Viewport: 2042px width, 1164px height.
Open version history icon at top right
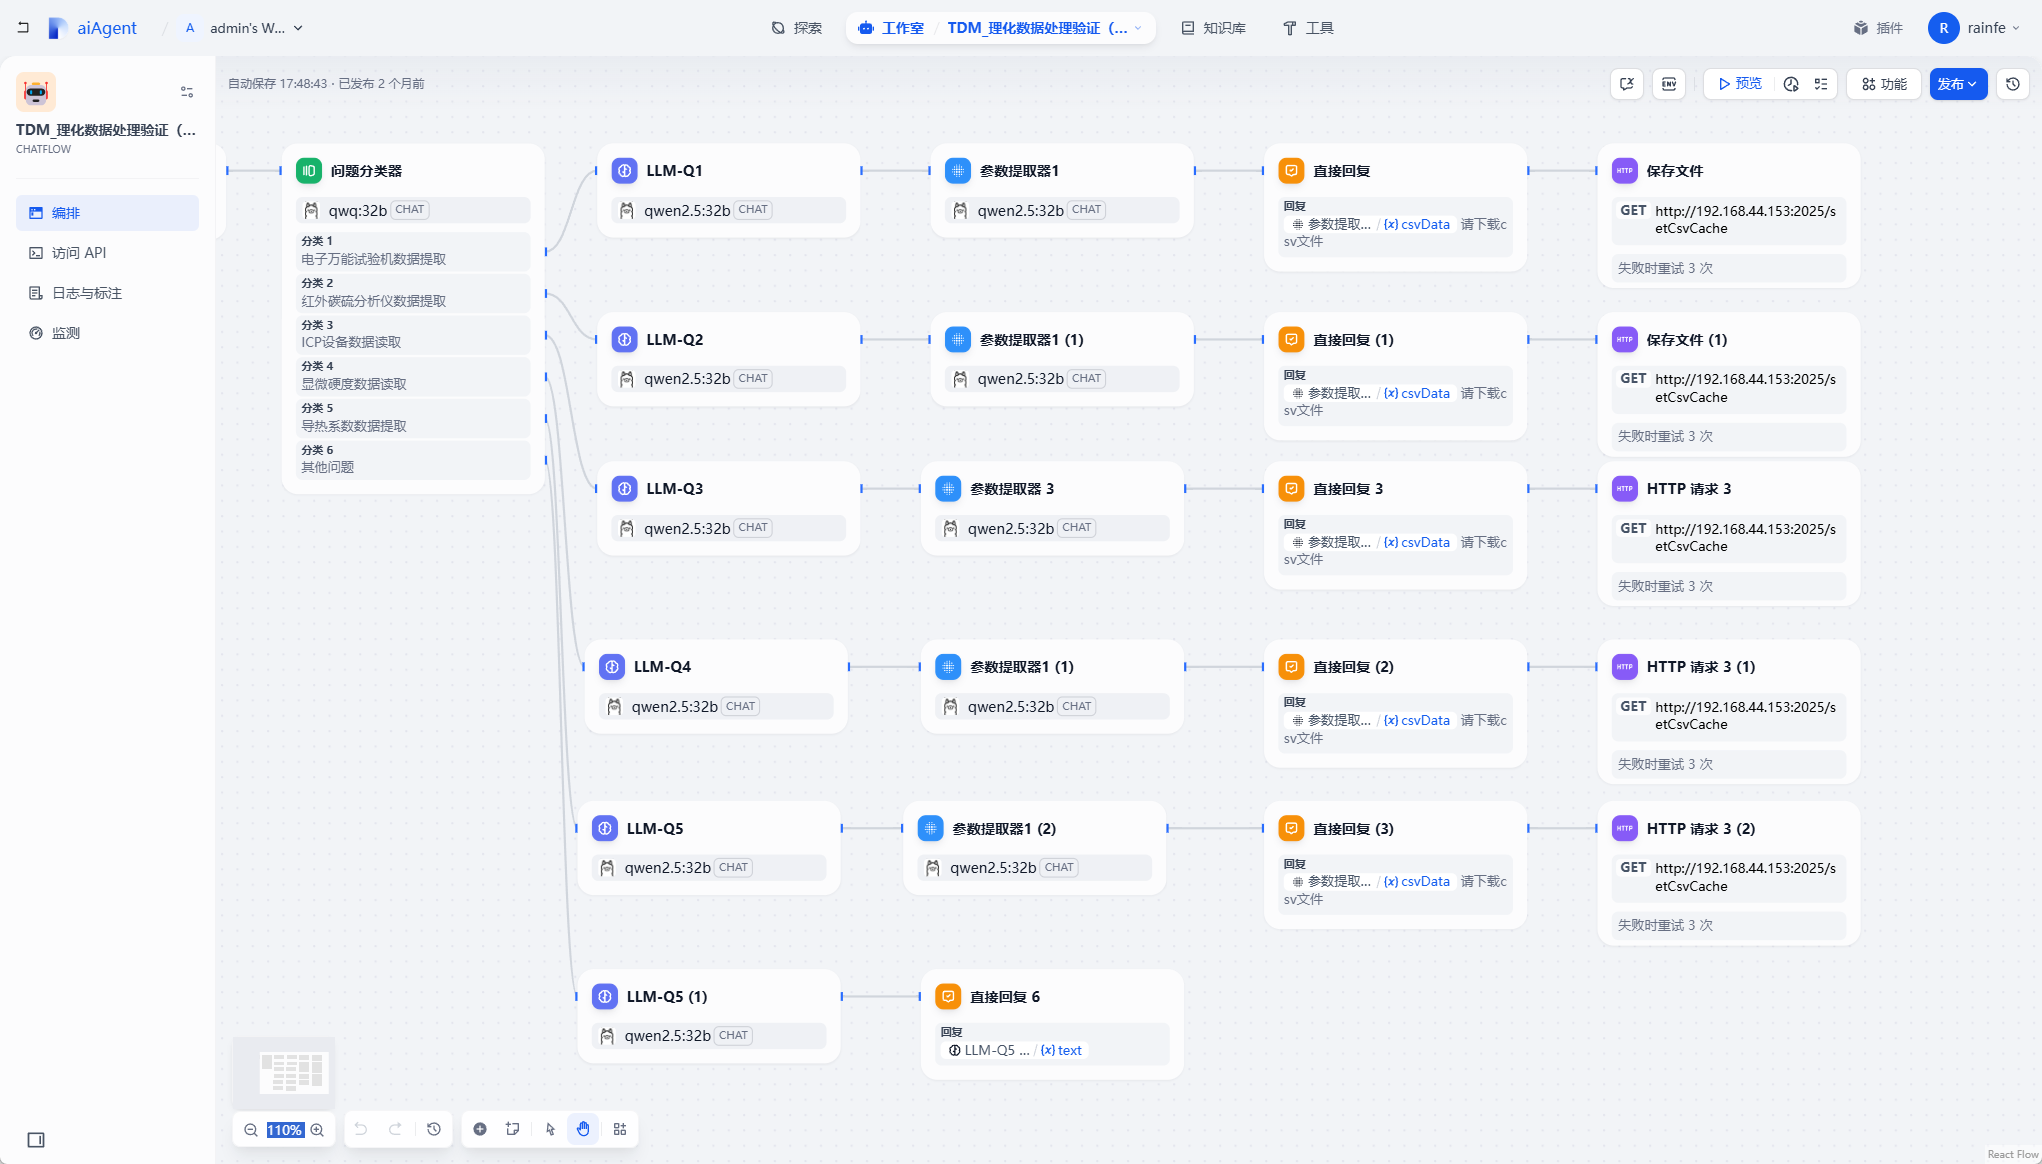click(x=2013, y=84)
